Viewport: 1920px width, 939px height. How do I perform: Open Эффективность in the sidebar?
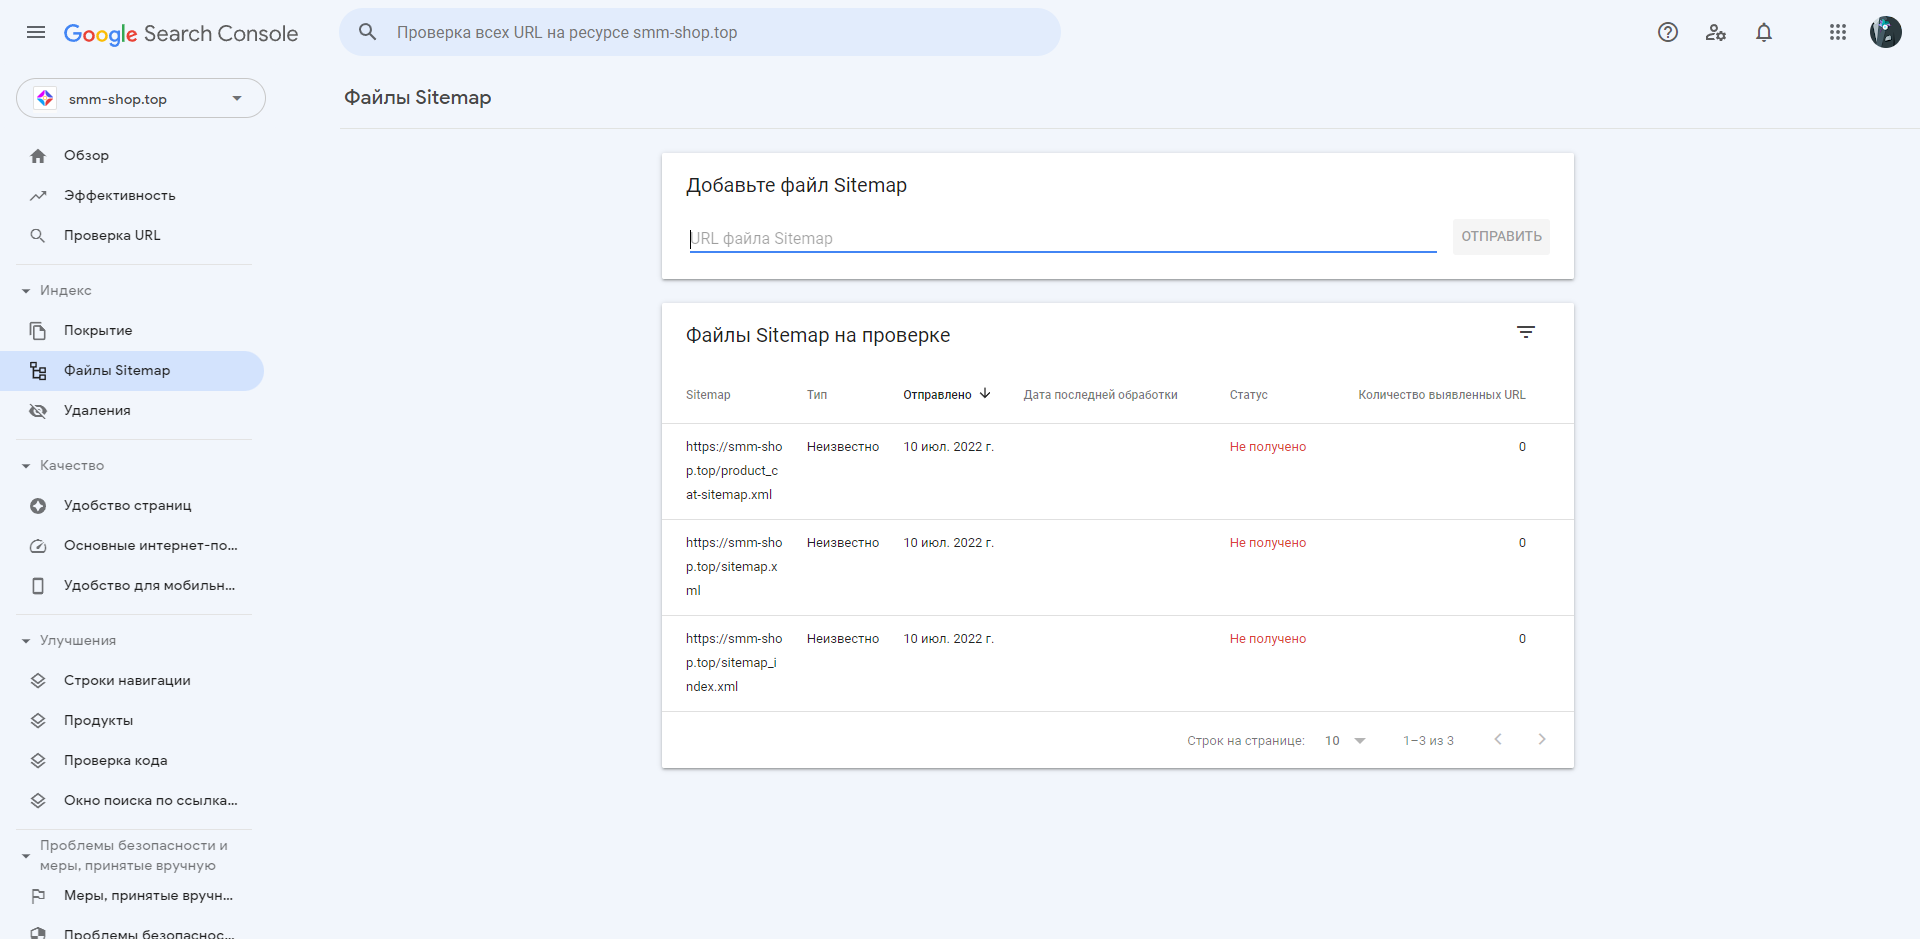pyautogui.click(x=119, y=196)
